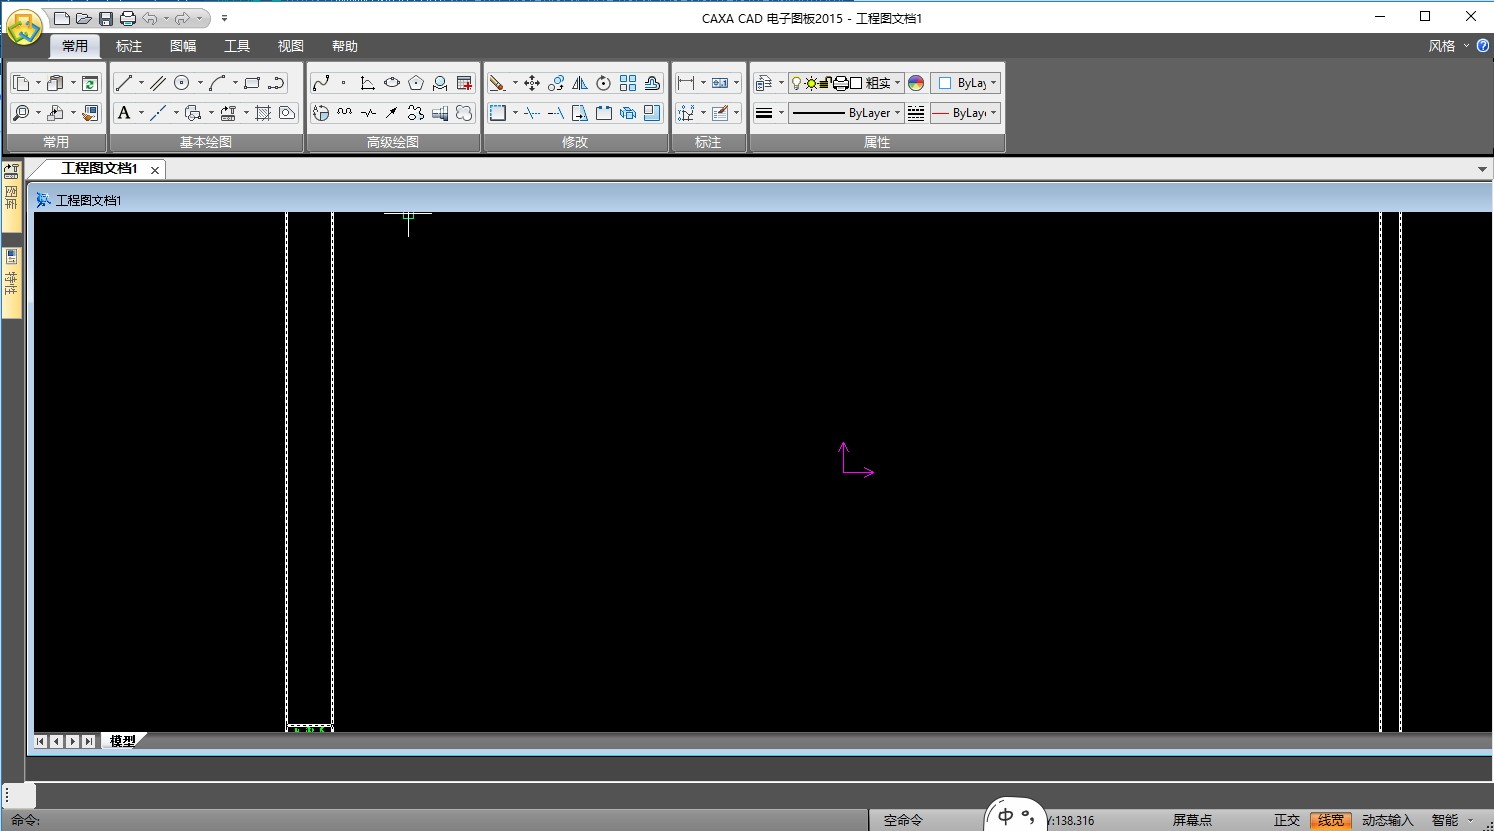Expand the Line tool dropdown arrow
Screen dimensions: 1494x831
141,83
